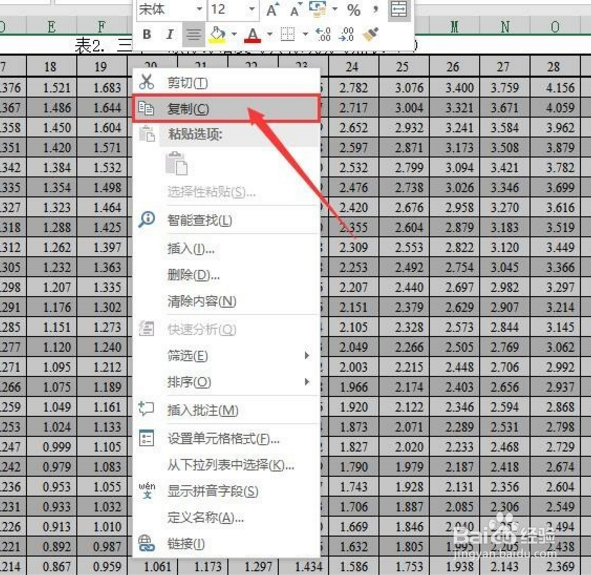Screen dimensions: 591x575
Task: Click the link globe icon
Action: point(146,543)
